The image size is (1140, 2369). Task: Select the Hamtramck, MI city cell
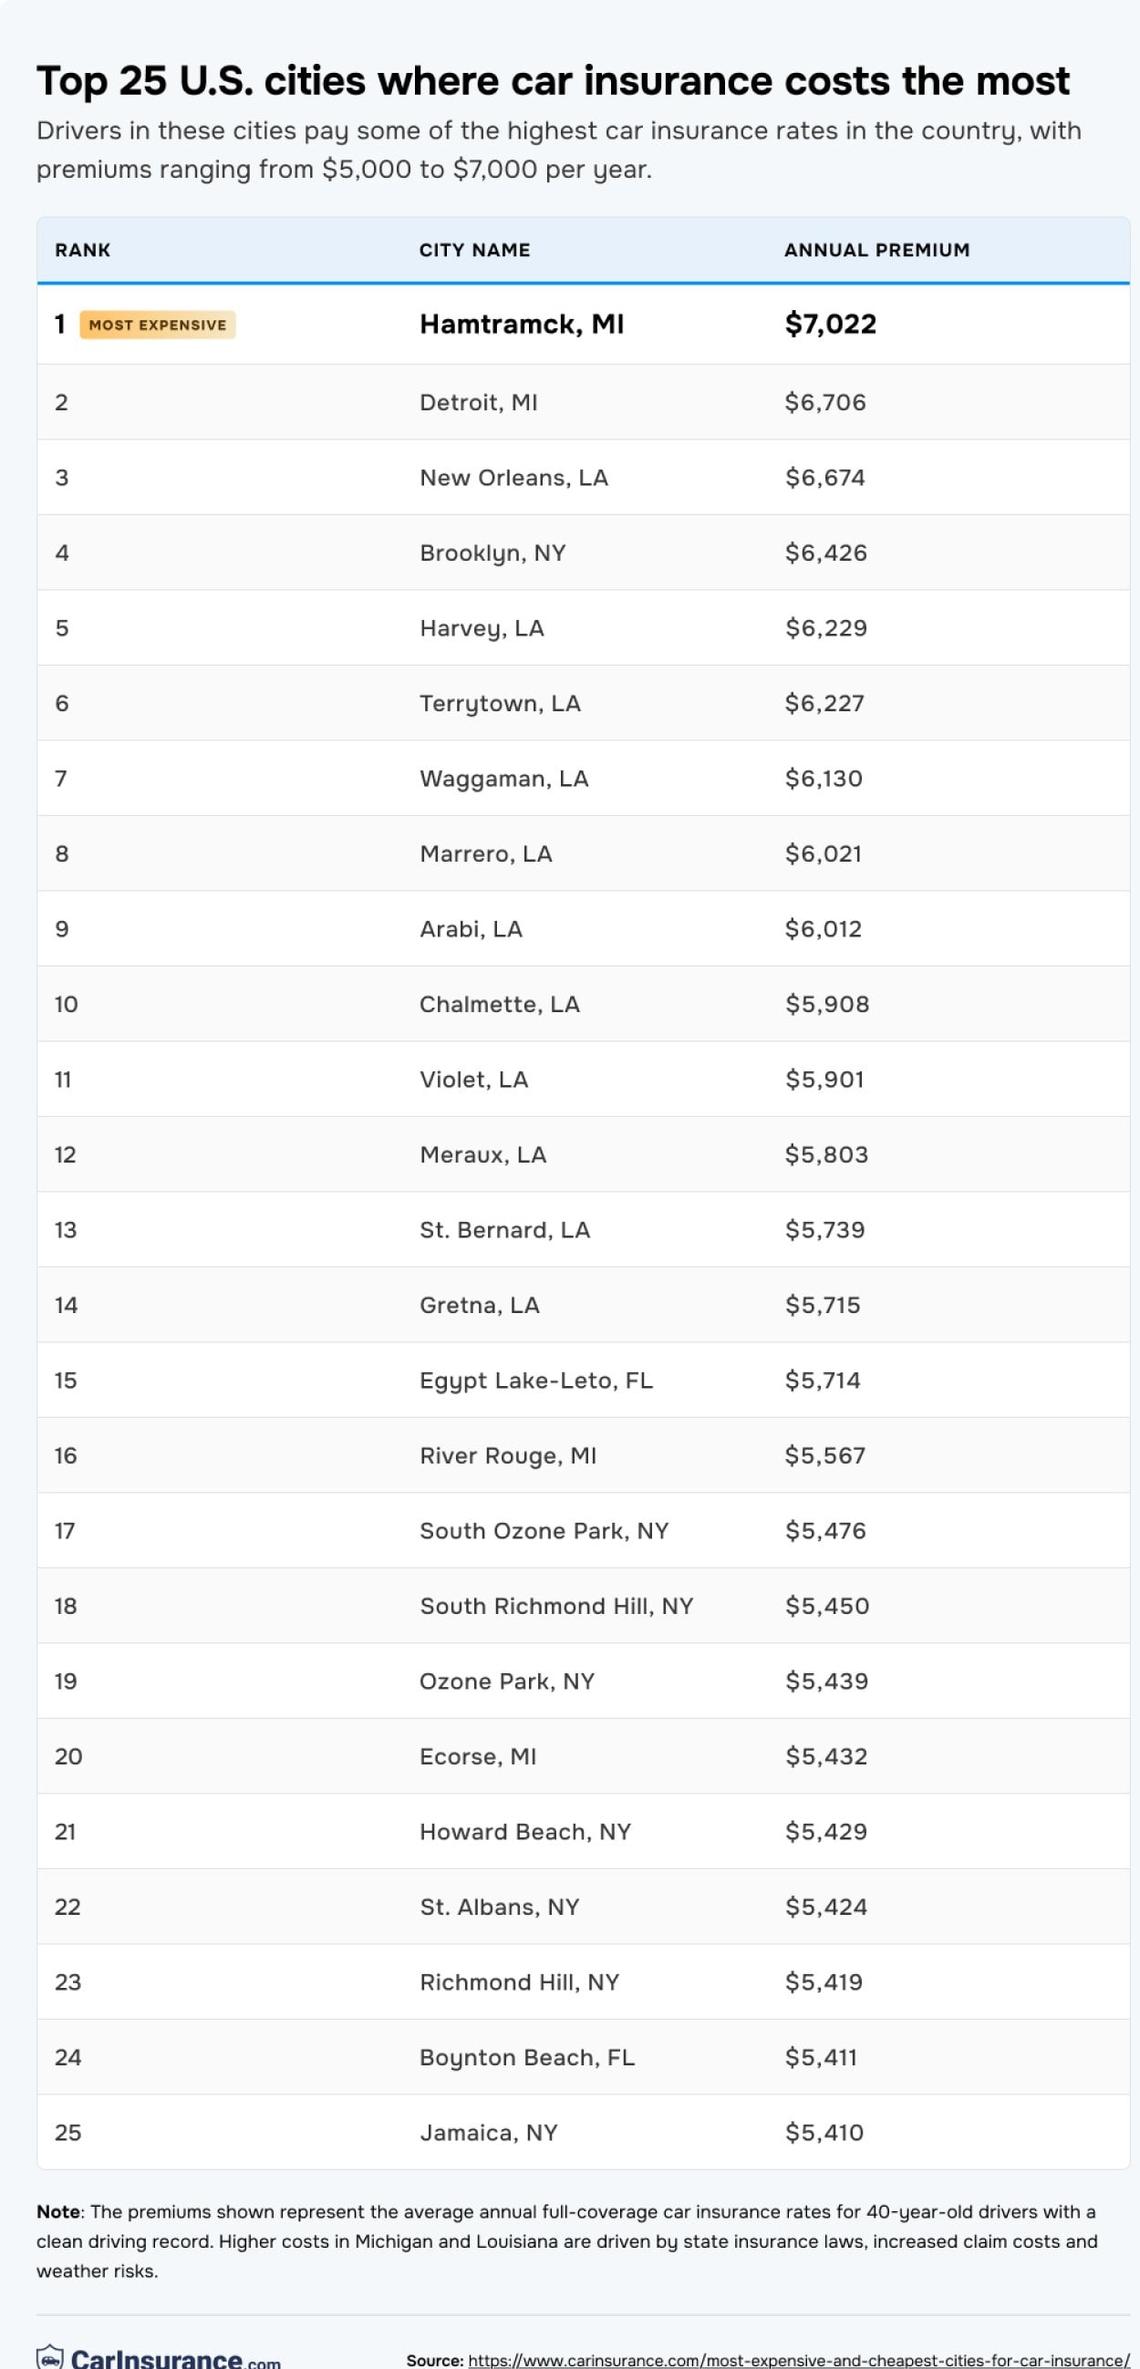coord(521,324)
